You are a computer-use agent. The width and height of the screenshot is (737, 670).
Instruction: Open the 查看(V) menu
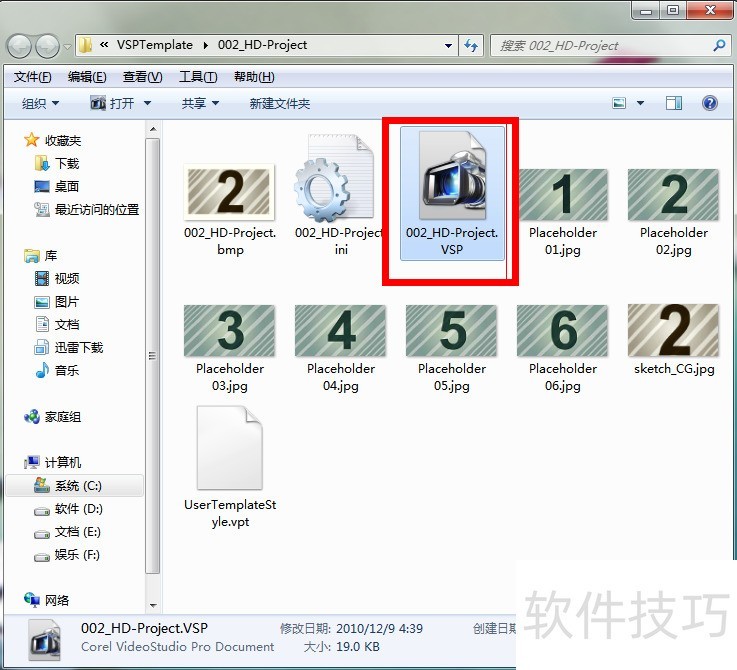coord(142,77)
